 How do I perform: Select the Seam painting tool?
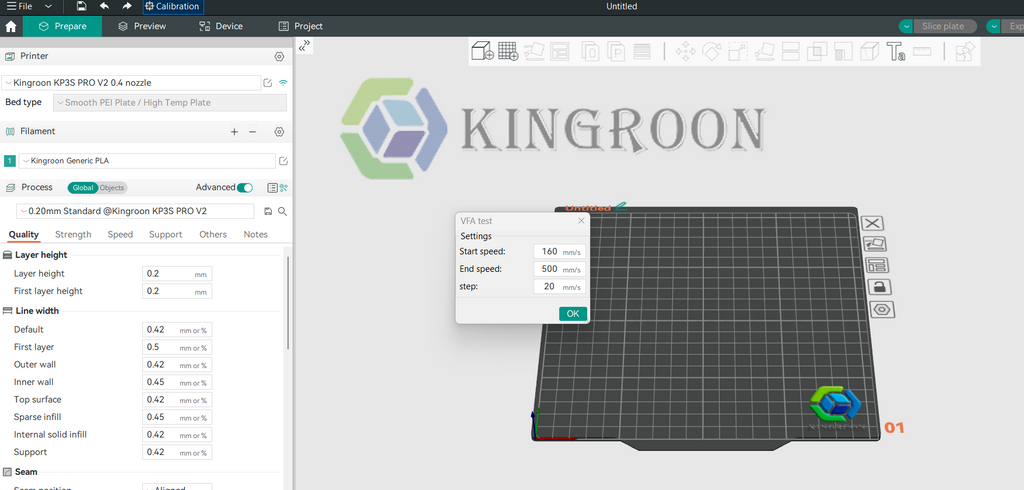pyautogui.click(x=869, y=52)
